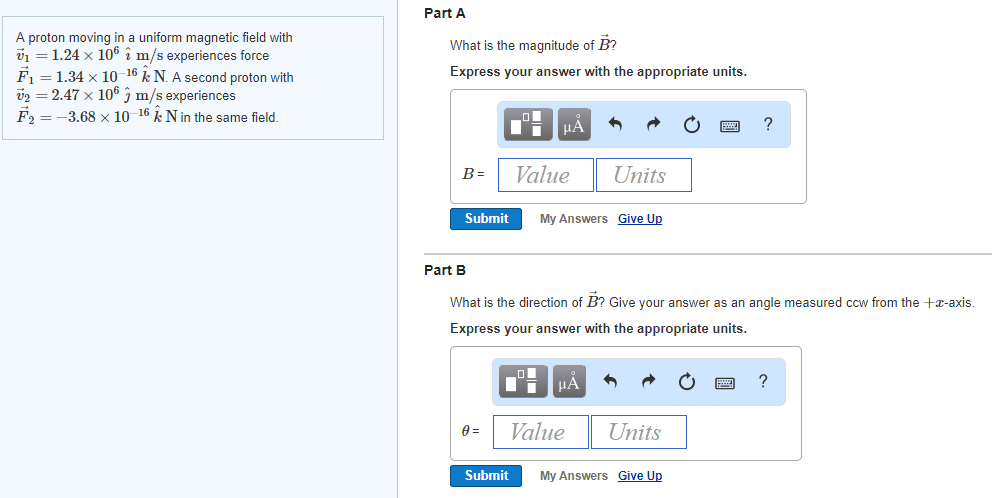Click the reset icon in Part B toolbar
The height and width of the screenshot is (498, 992).
[686, 382]
